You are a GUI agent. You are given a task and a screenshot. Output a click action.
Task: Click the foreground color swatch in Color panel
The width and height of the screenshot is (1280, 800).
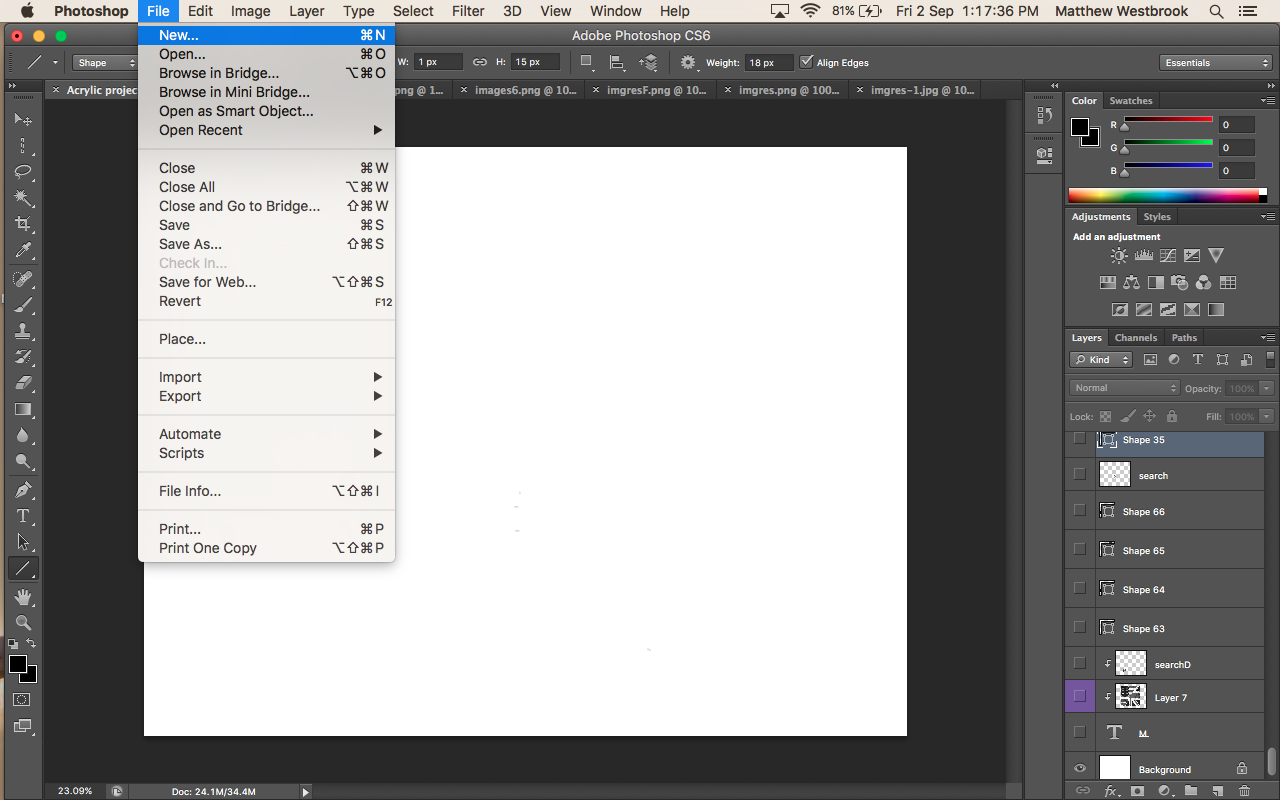1080,127
